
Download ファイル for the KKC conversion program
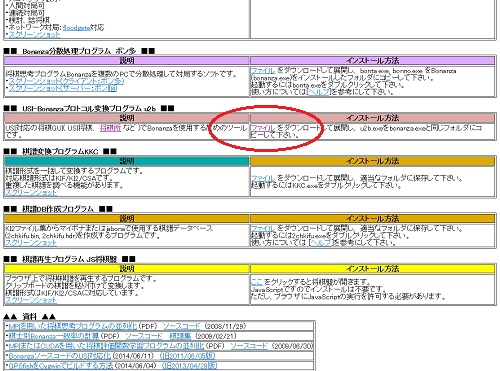[263, 178]
